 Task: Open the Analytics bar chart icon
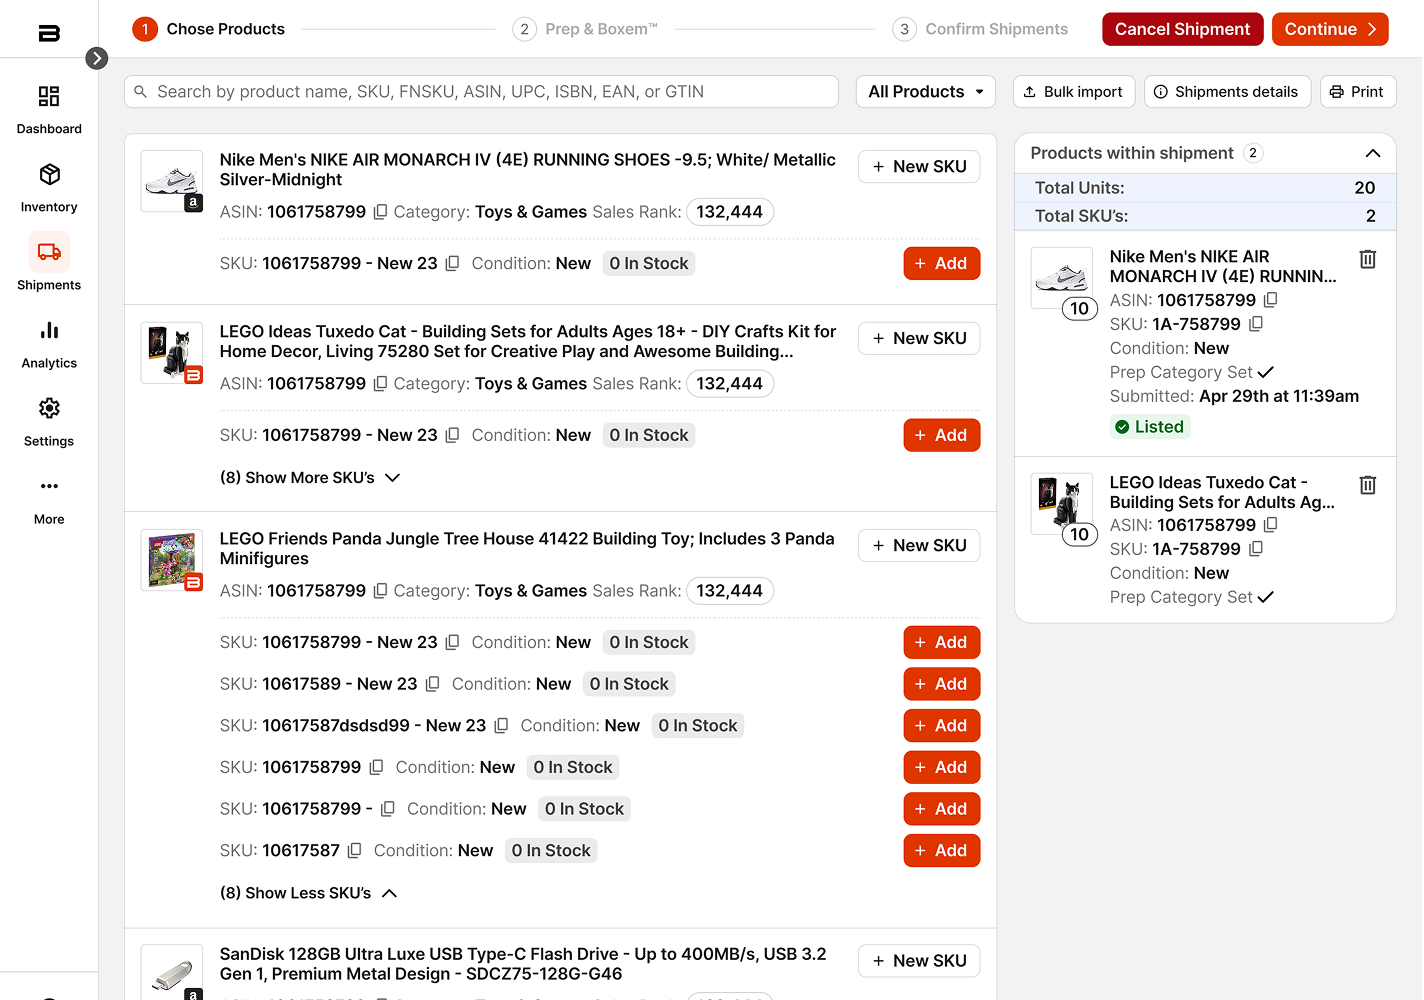tap(49, 330)
